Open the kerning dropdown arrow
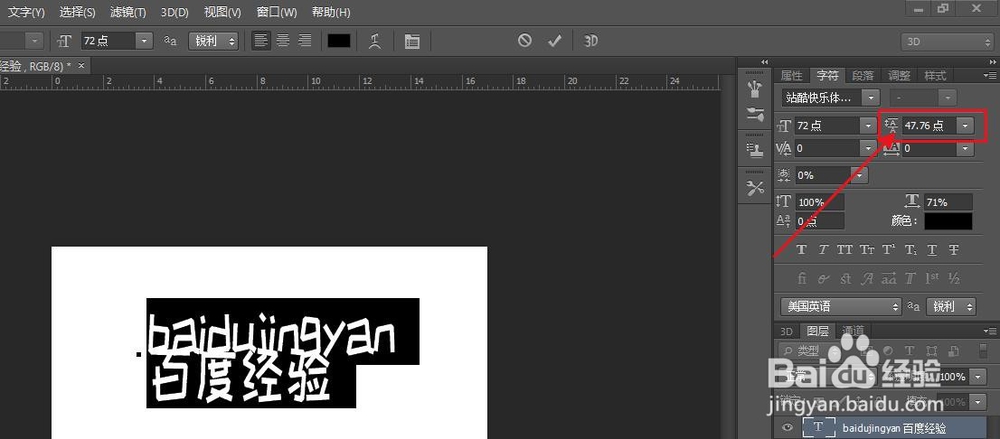Screen dimensions: 1000x439 tap(868, 149)
